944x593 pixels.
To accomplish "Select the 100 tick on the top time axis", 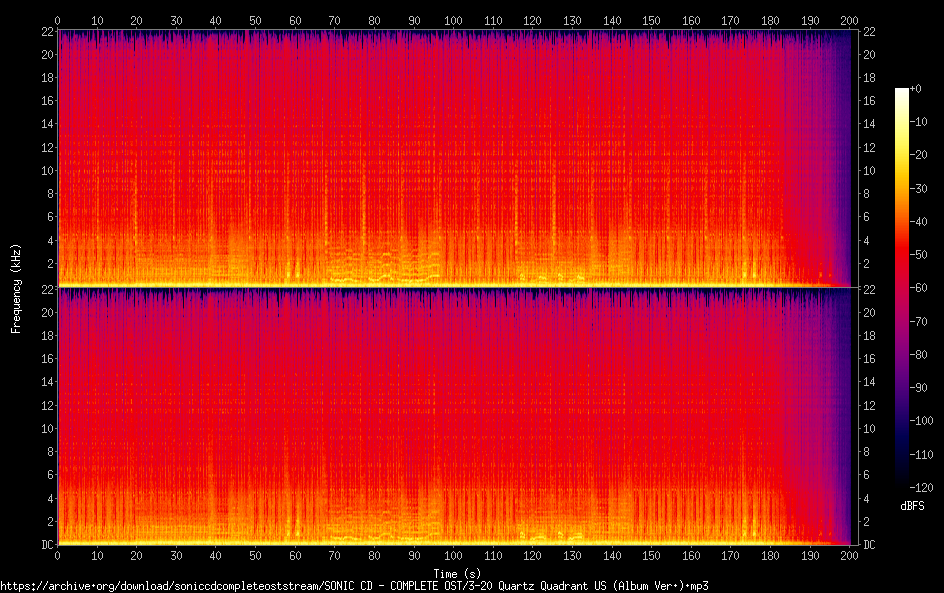I will pos(453,20).
